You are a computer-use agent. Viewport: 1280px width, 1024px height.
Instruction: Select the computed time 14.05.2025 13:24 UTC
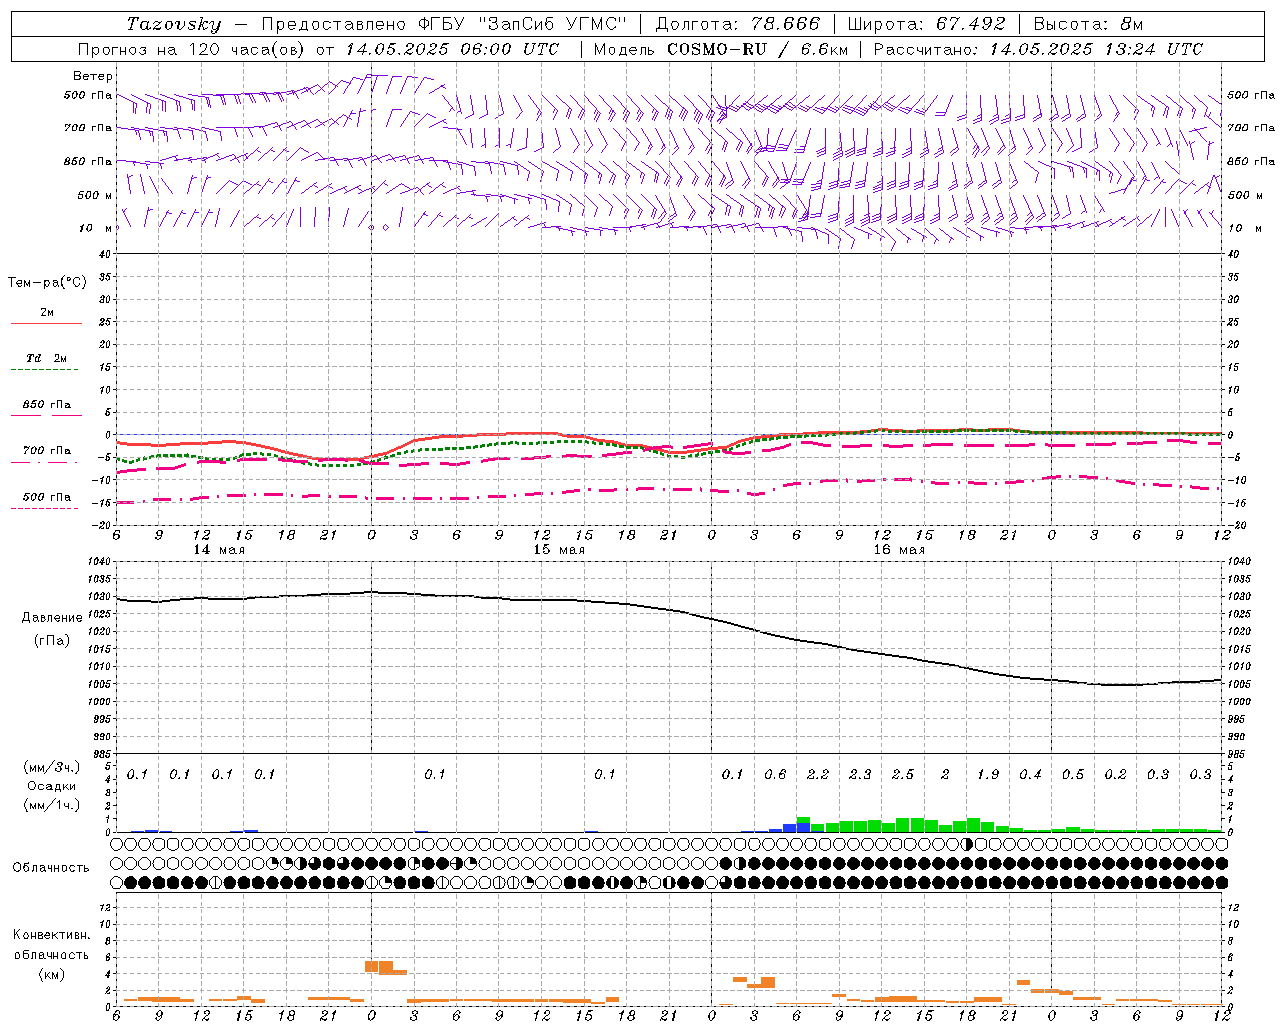coord(1096,49)
